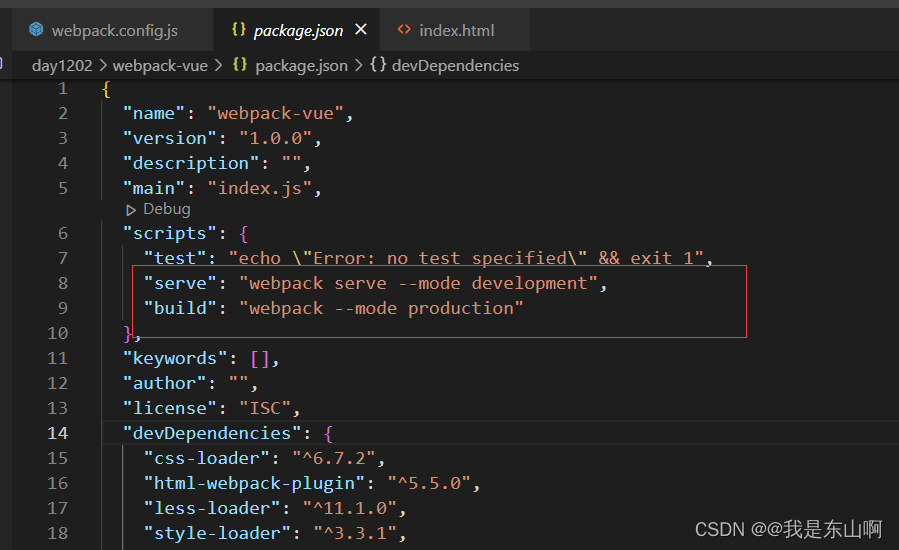Screen dimensions: 899x550
Task: Click the "version" key on line 3
Action: pos(170,139)
